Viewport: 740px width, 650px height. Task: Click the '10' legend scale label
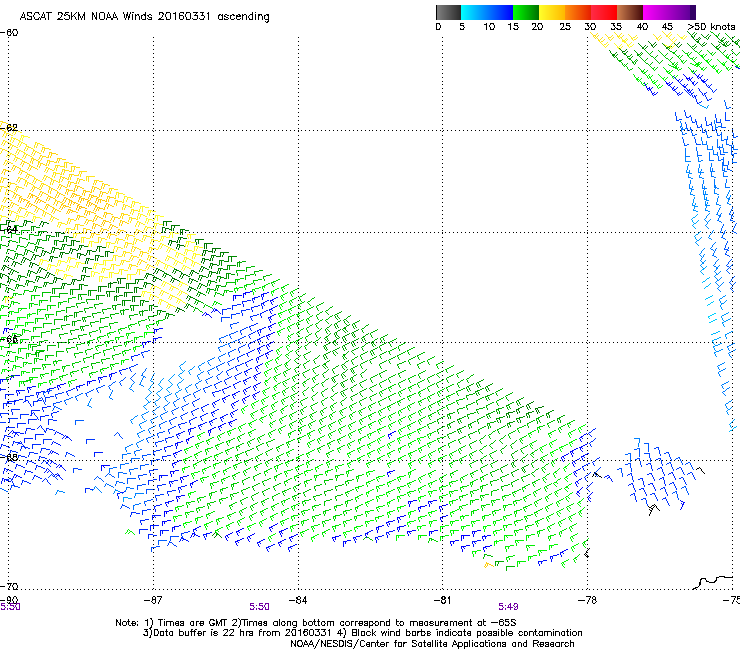click(489, 27)
